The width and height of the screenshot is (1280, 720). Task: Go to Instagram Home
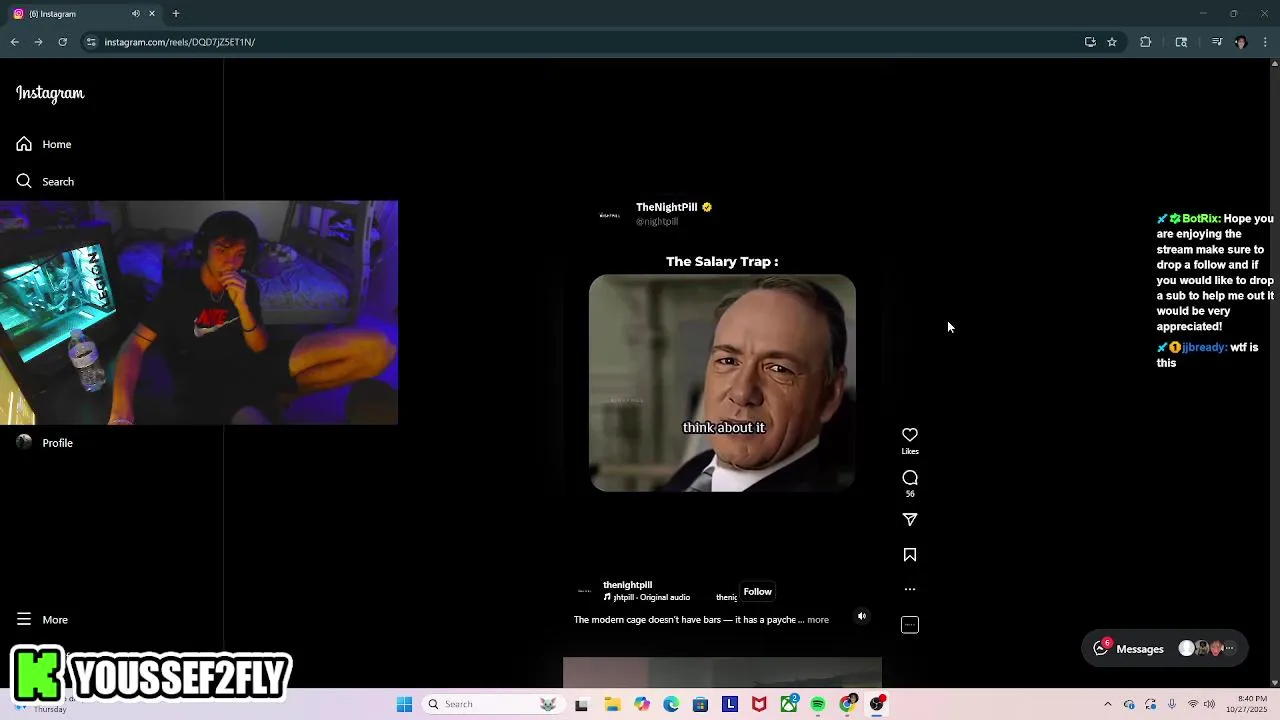(x=44, y=144)
